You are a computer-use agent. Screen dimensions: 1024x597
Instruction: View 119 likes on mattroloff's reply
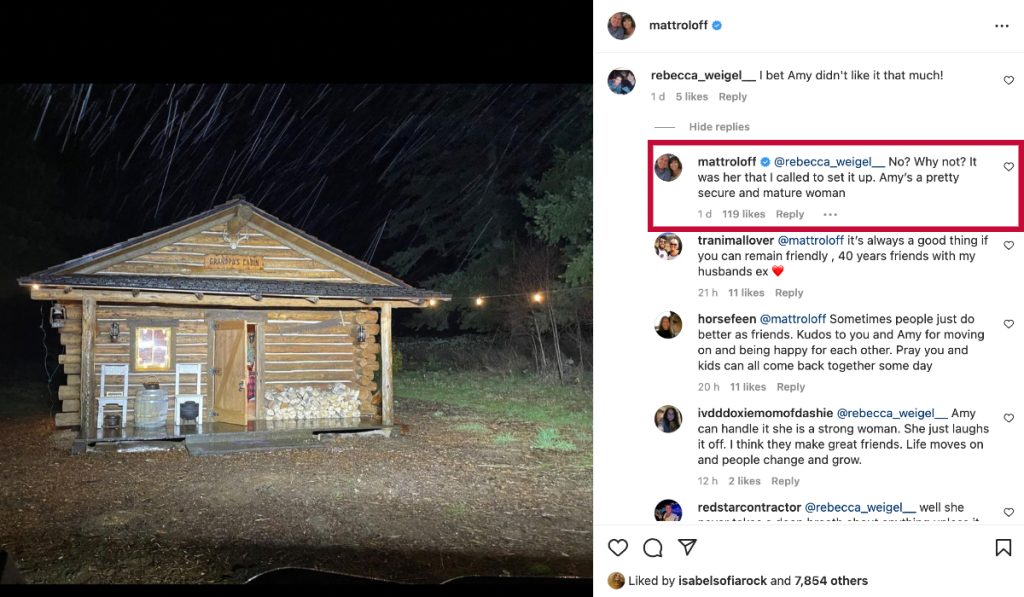pos(743,214)
